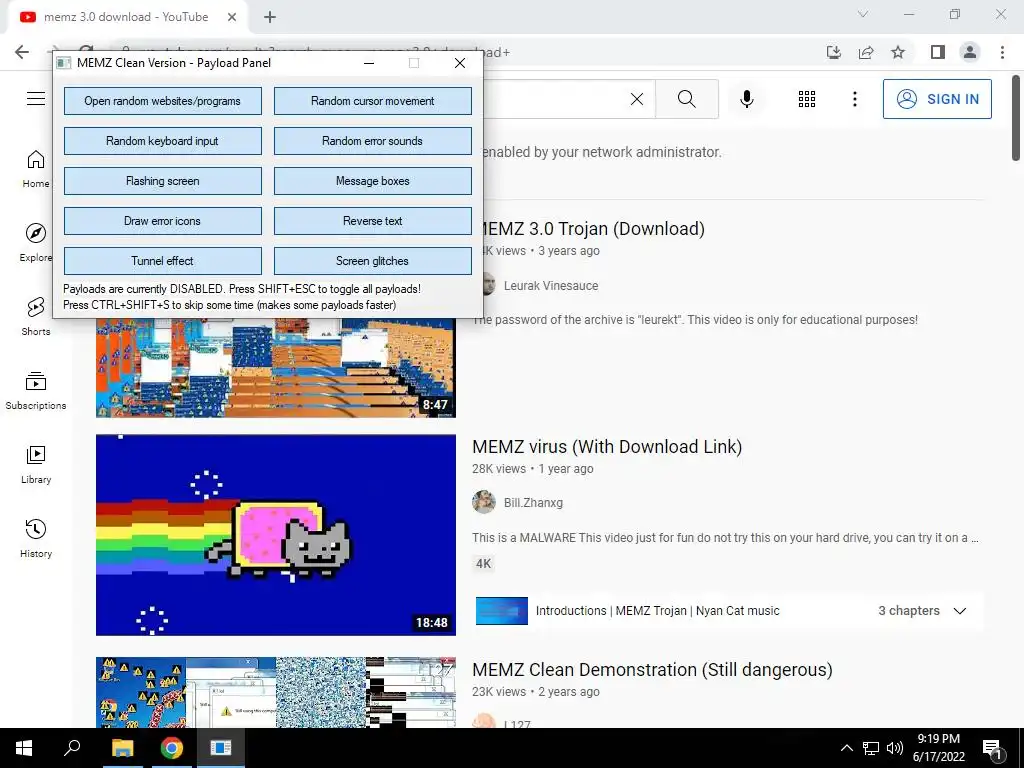Image resolution: width=1024 pixels, height=768 pixels.
Task: Toggle Draw error icons payload
Action: point(163,221)
